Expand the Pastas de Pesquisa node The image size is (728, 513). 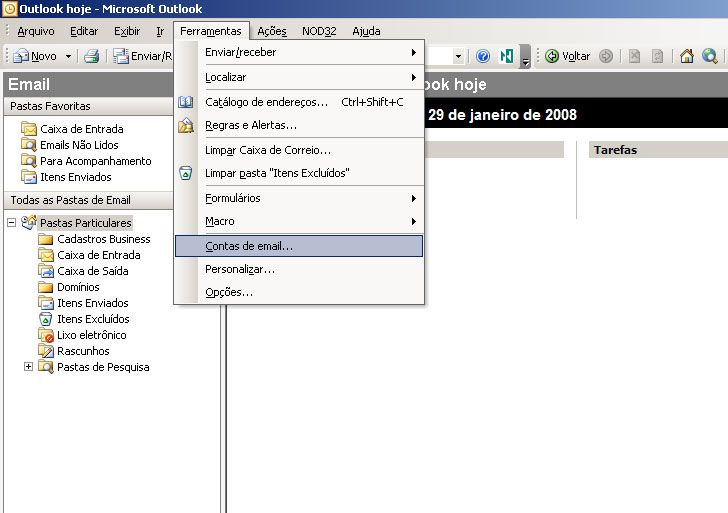(28, 367)
